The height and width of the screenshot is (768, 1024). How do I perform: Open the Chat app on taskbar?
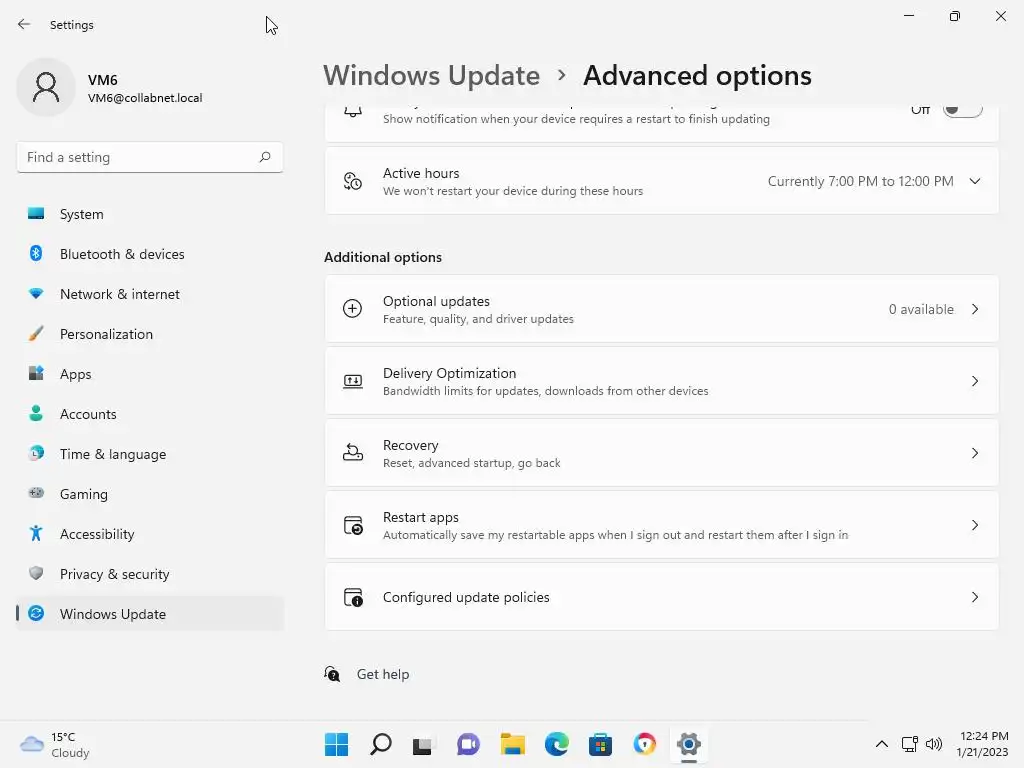click(x=468, y=744)
